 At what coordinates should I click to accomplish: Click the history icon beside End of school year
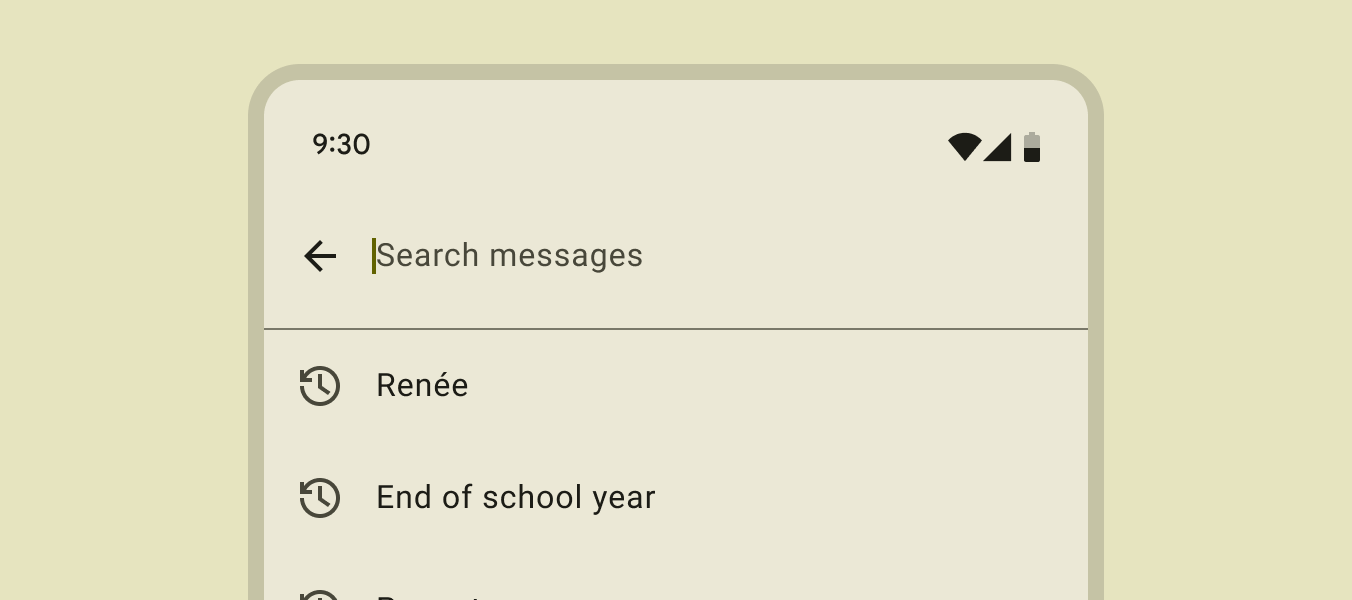320,498
